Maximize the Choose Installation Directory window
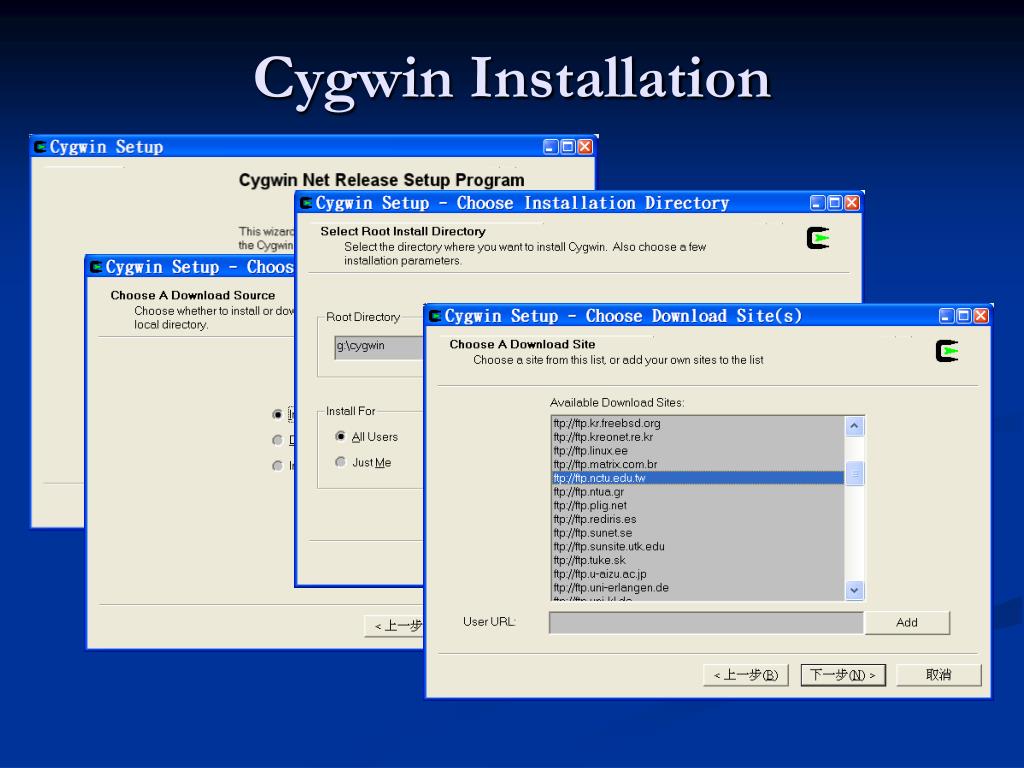 835,203
